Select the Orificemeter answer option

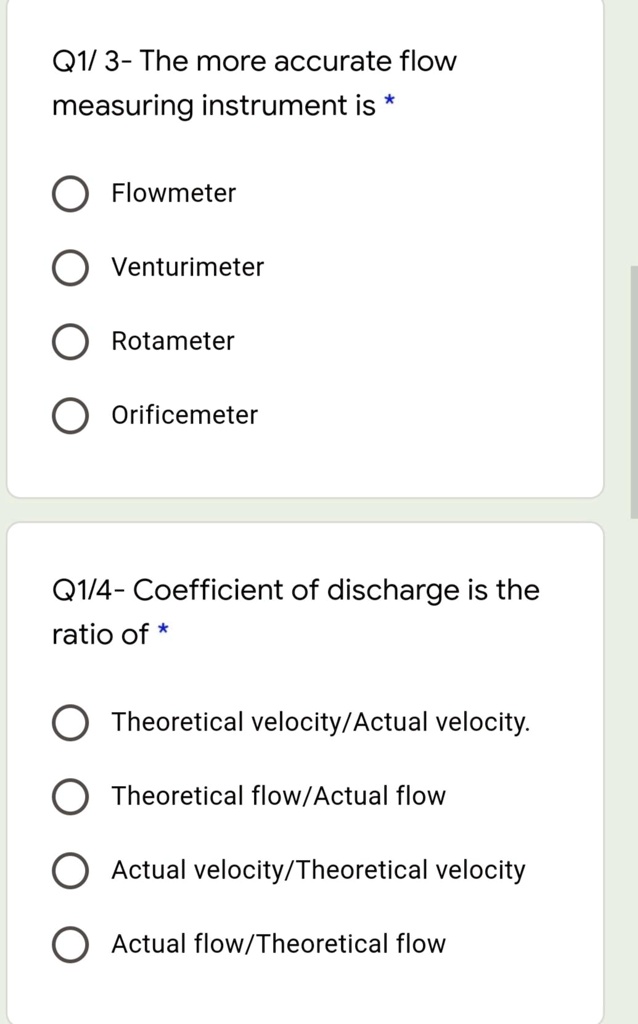(x=70, y=415)
